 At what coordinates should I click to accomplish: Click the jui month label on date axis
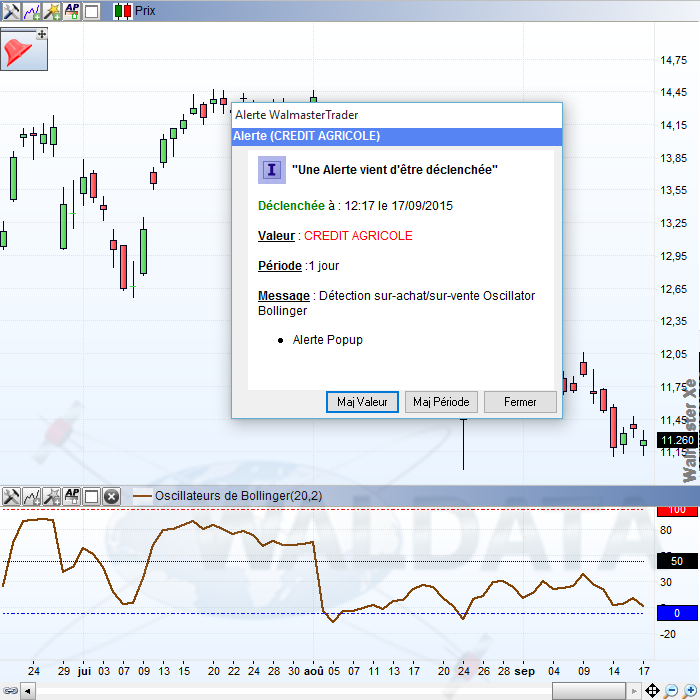tap(84, 671)
